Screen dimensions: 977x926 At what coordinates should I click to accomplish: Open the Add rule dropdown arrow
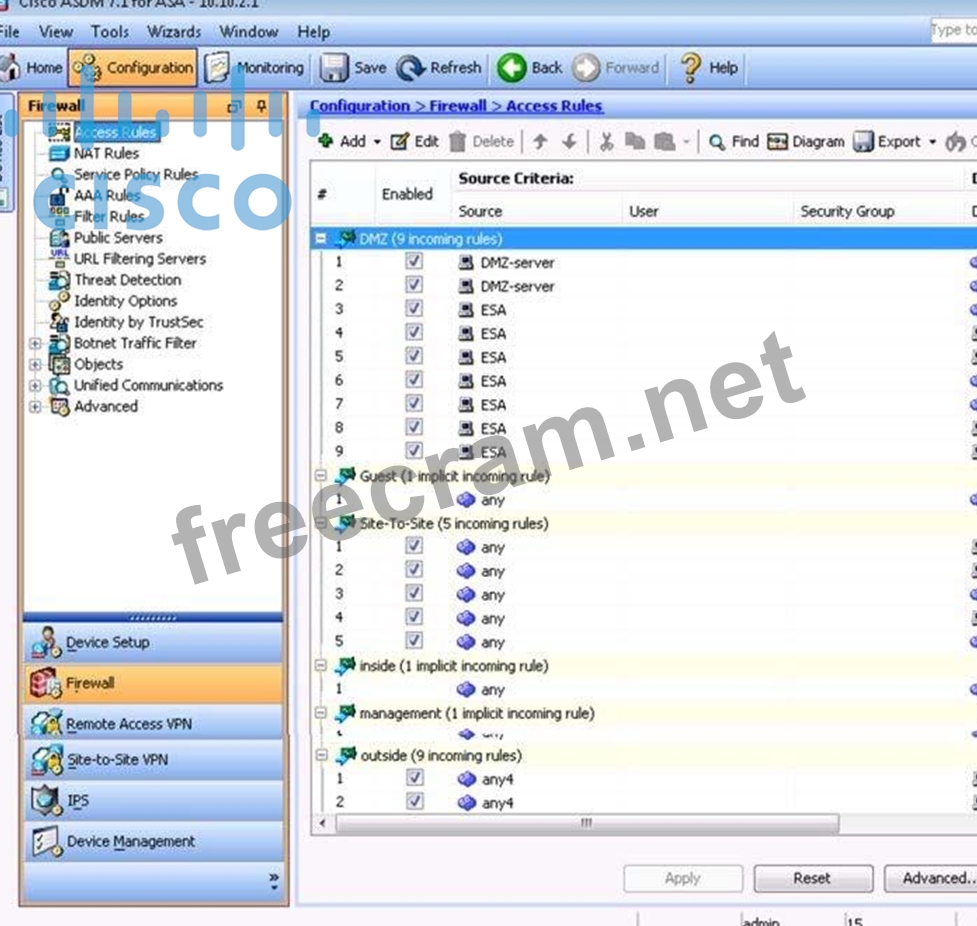click(377, 142)
